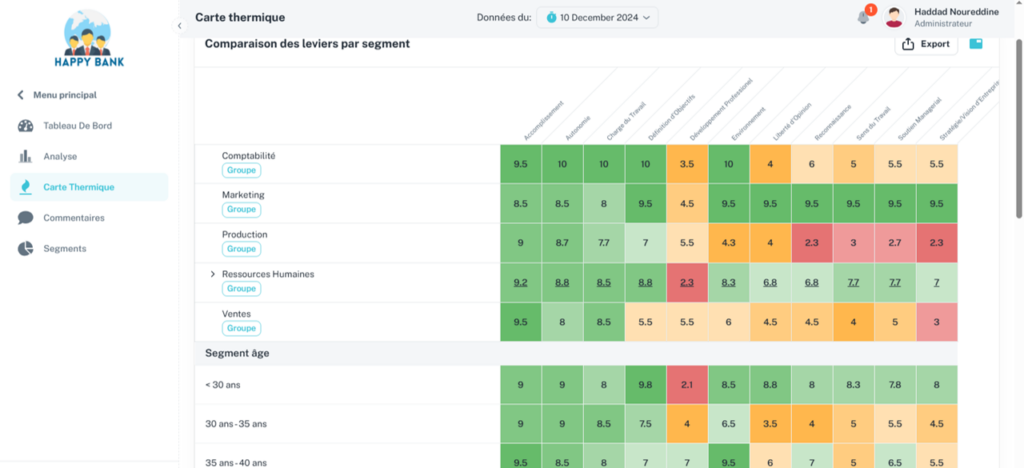
Task: Collapse the sidebar with chevron handle
Action: [x=179, y=26]
